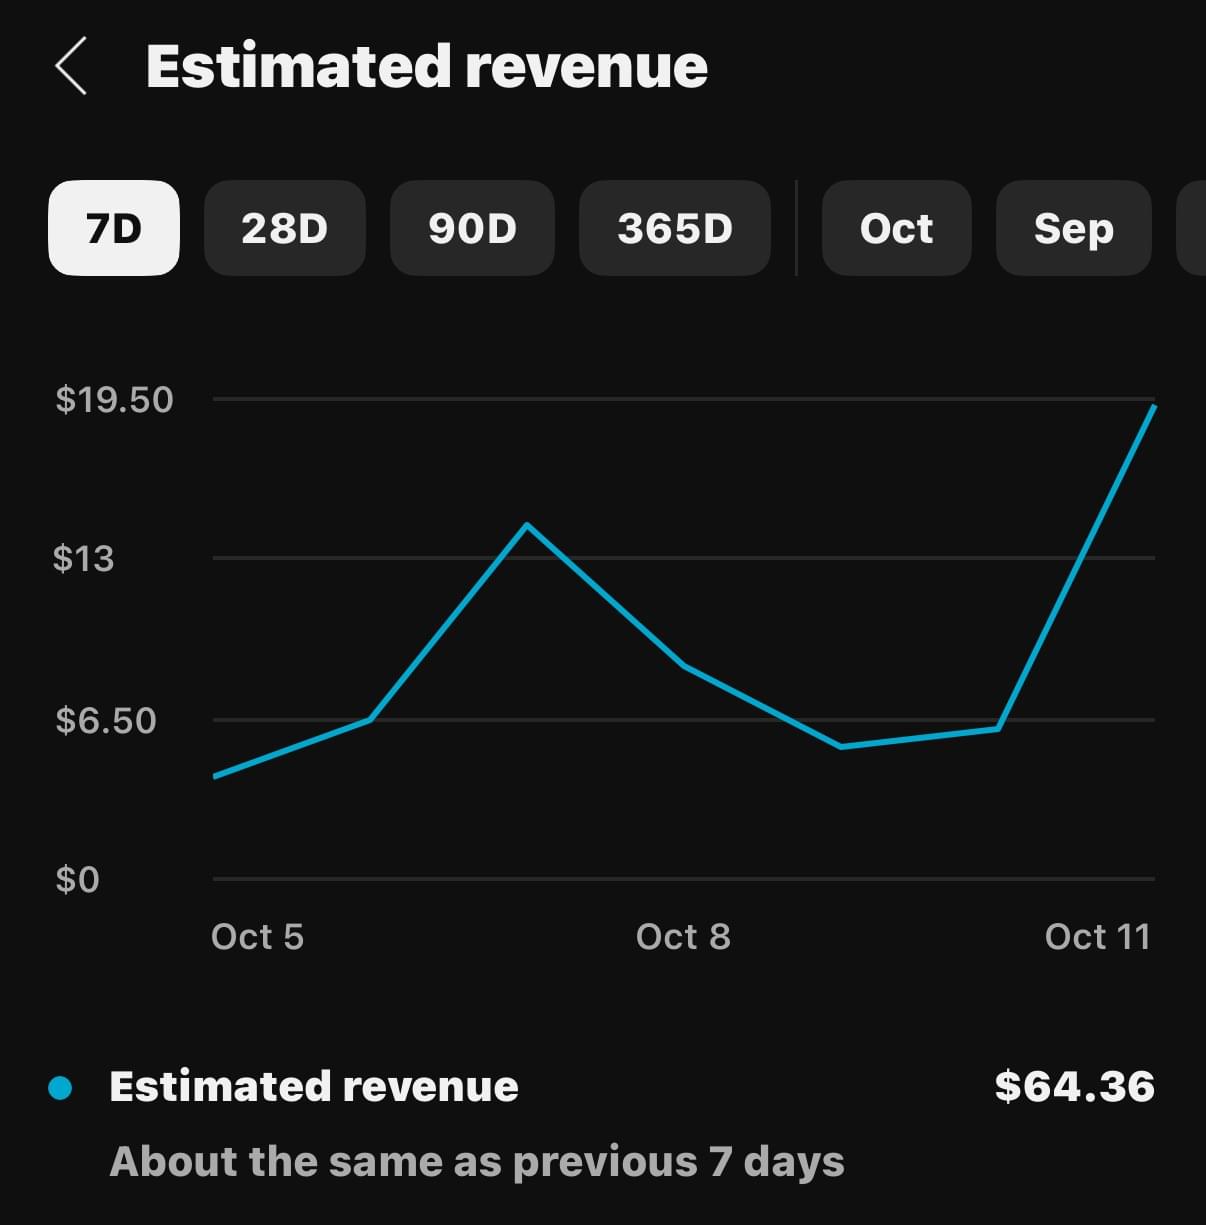Screen dimensions: 1206x1225
Task: Select the 7D time range
Action: (114, 228)
